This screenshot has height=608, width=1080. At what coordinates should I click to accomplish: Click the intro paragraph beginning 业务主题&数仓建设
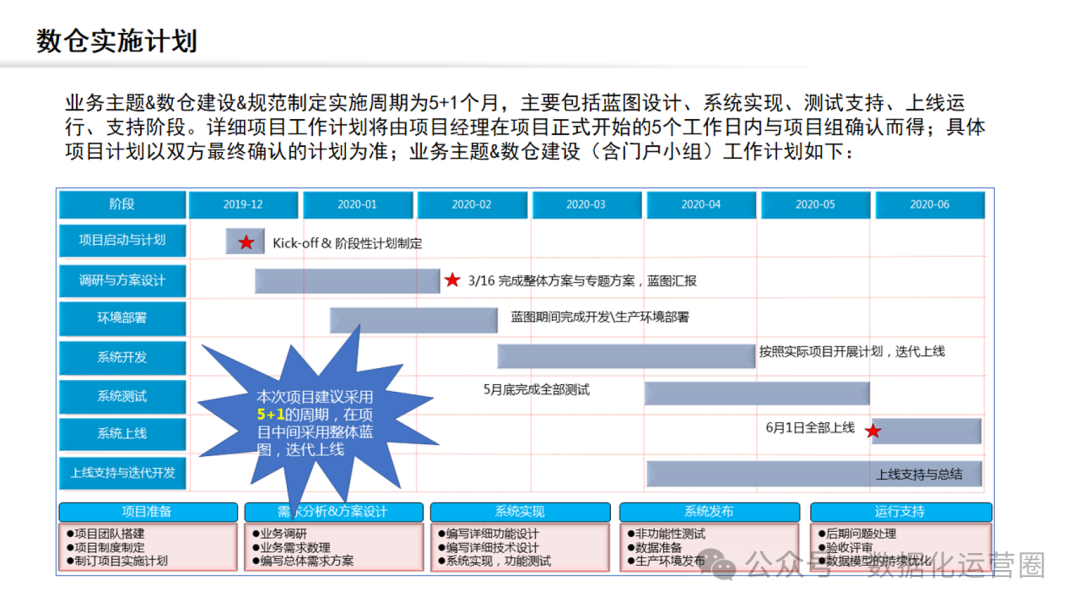pos(526,127)
